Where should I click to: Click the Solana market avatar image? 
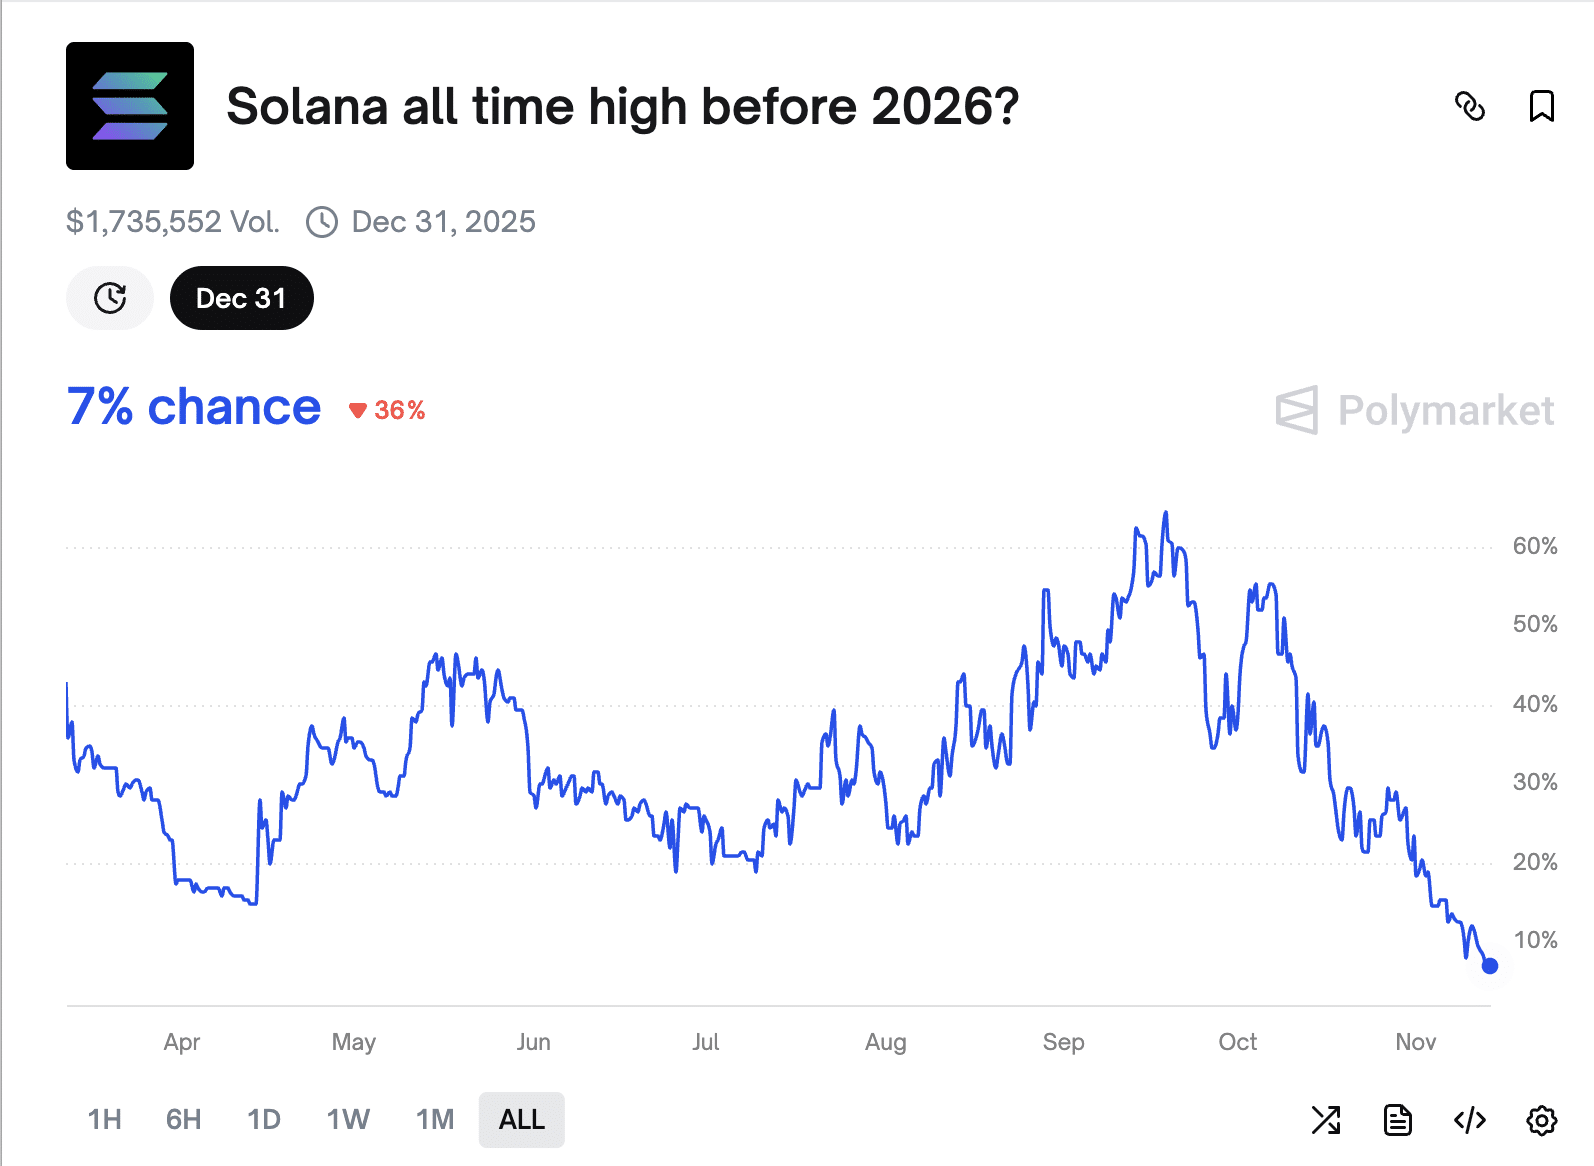point(130,105)
